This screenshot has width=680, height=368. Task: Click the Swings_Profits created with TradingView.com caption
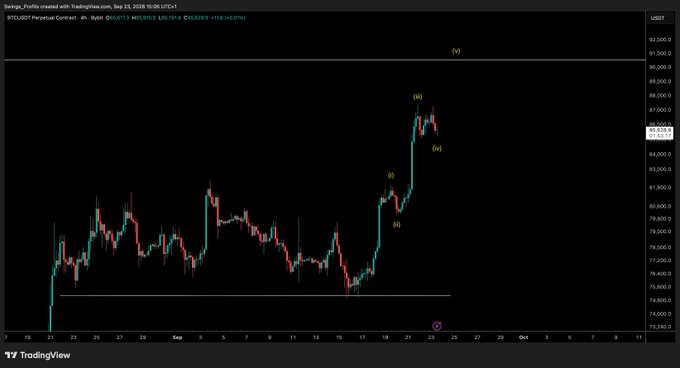pyautogui.click(x=90, y=7)
